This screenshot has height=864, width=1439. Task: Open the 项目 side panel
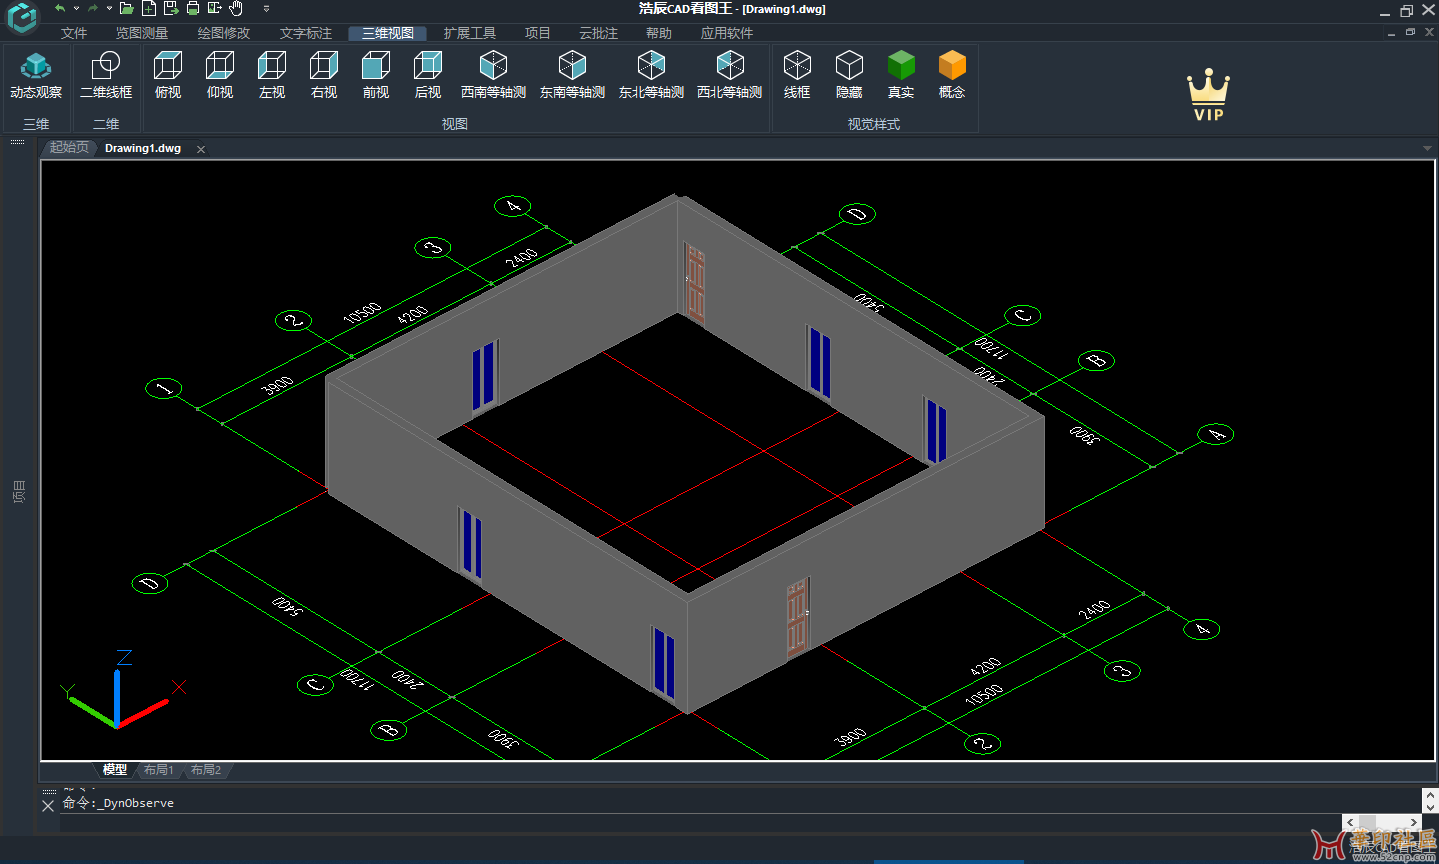(x=19, y=491)
